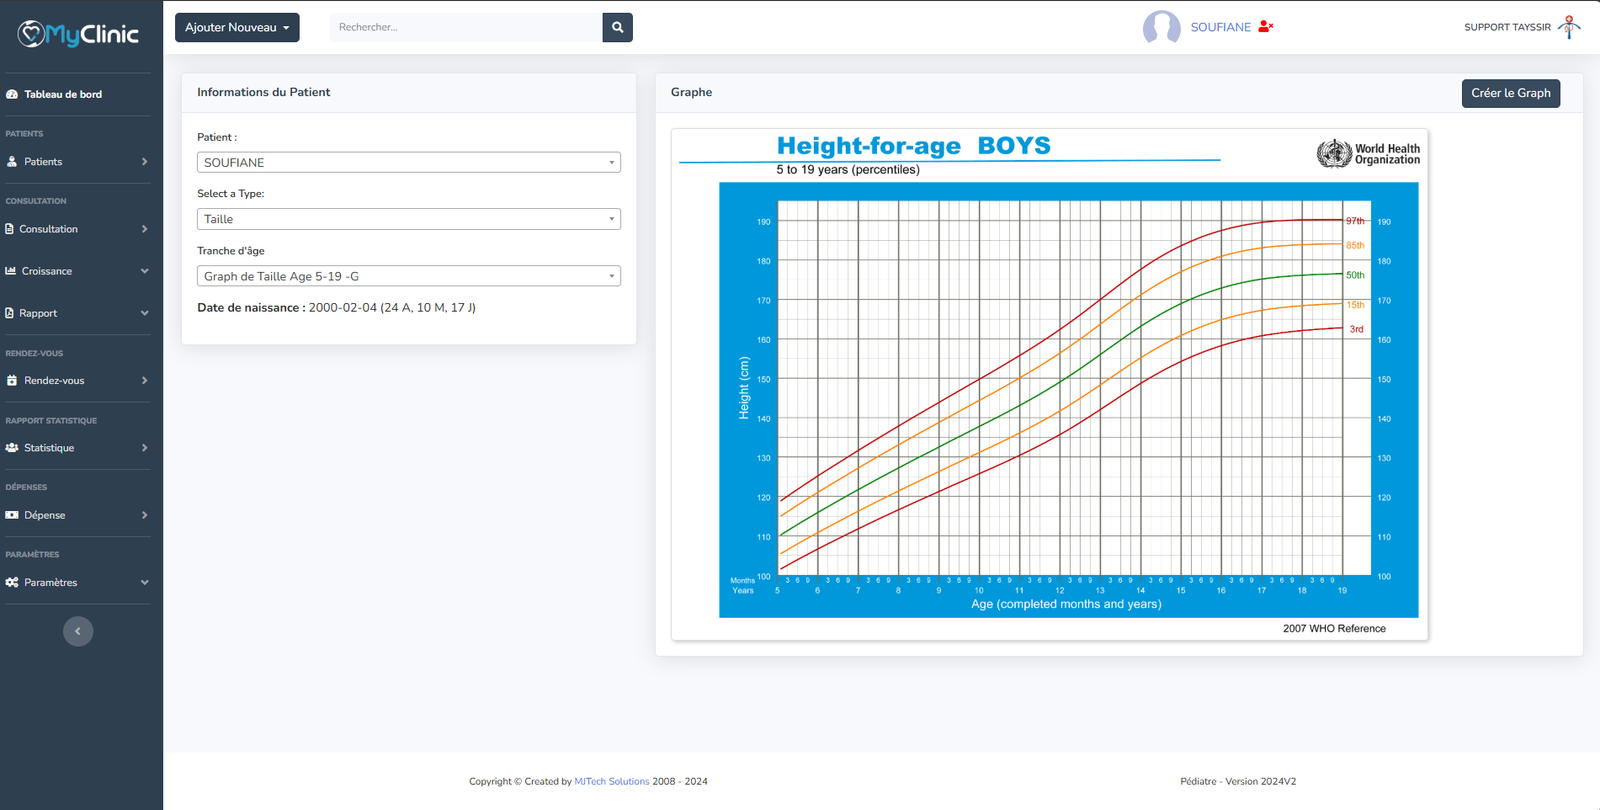
Task: Collapse the sidebar with the round arrow button
Action: tap(78, 631)
